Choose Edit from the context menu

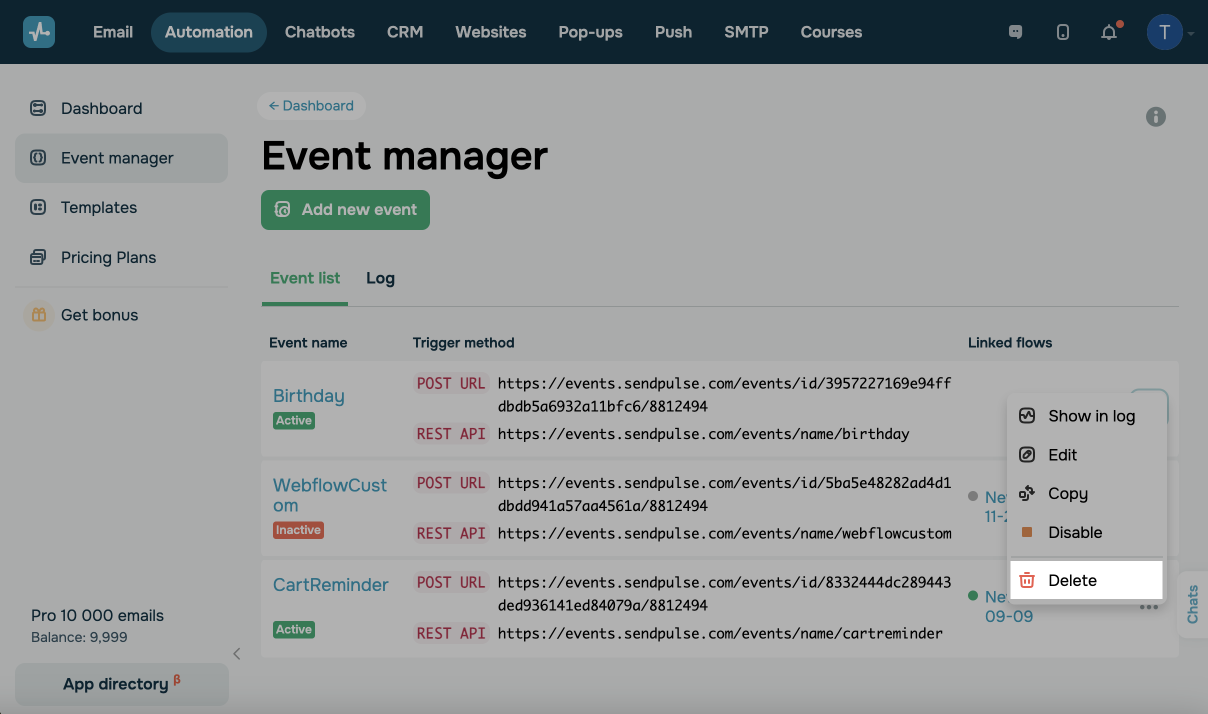(1062, 455)
